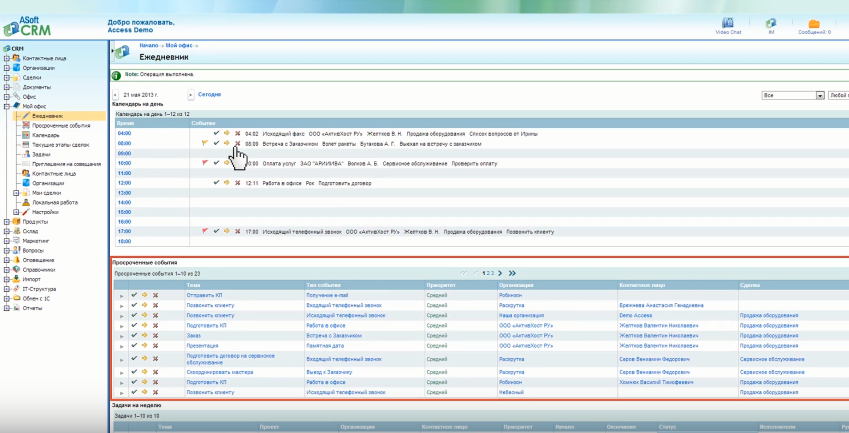Open organization Робинзон in Отправить КП row

pos(511,296)
